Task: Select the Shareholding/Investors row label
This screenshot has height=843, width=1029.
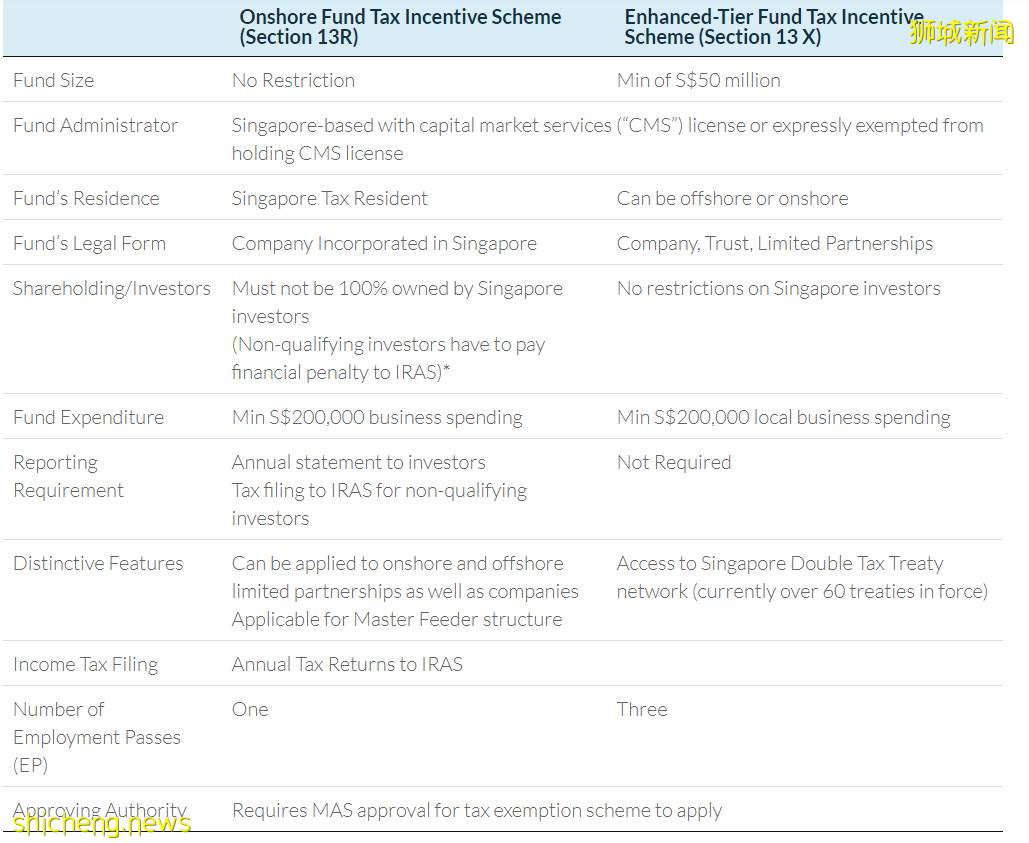Action: tap(111, 288)
